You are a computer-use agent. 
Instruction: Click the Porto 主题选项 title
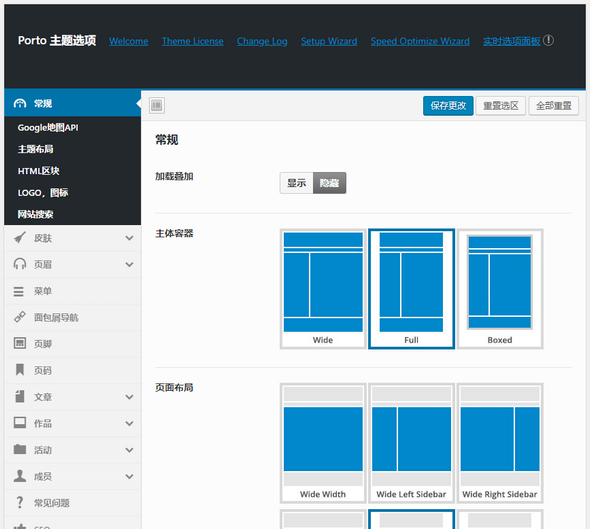click(57, 40)
